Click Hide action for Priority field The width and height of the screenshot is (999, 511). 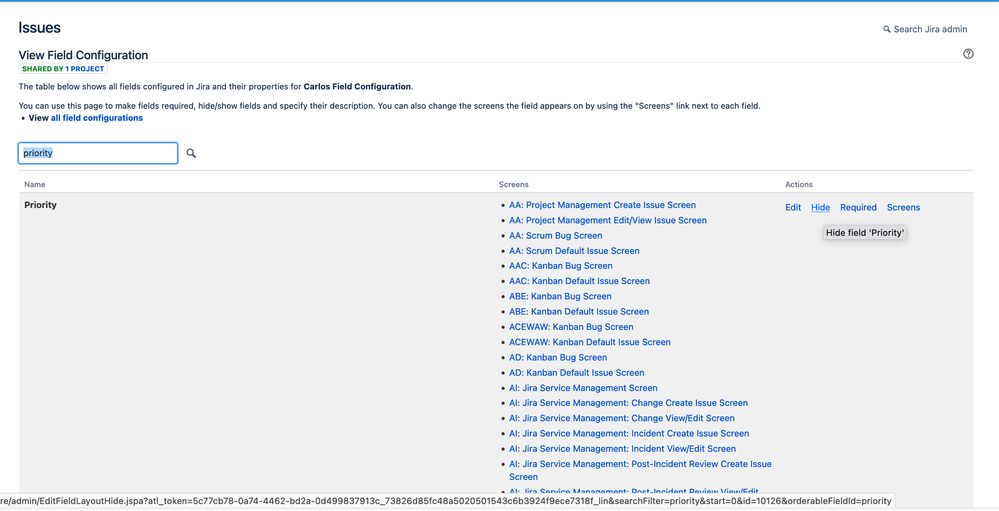tap(821, 208)
